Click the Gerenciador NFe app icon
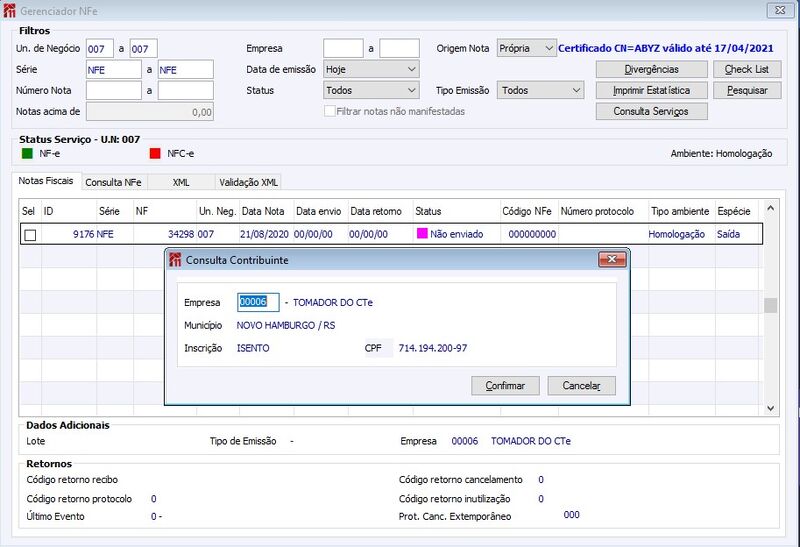Image resolution: width=800 pixels, height=547 pixels. 9,11
